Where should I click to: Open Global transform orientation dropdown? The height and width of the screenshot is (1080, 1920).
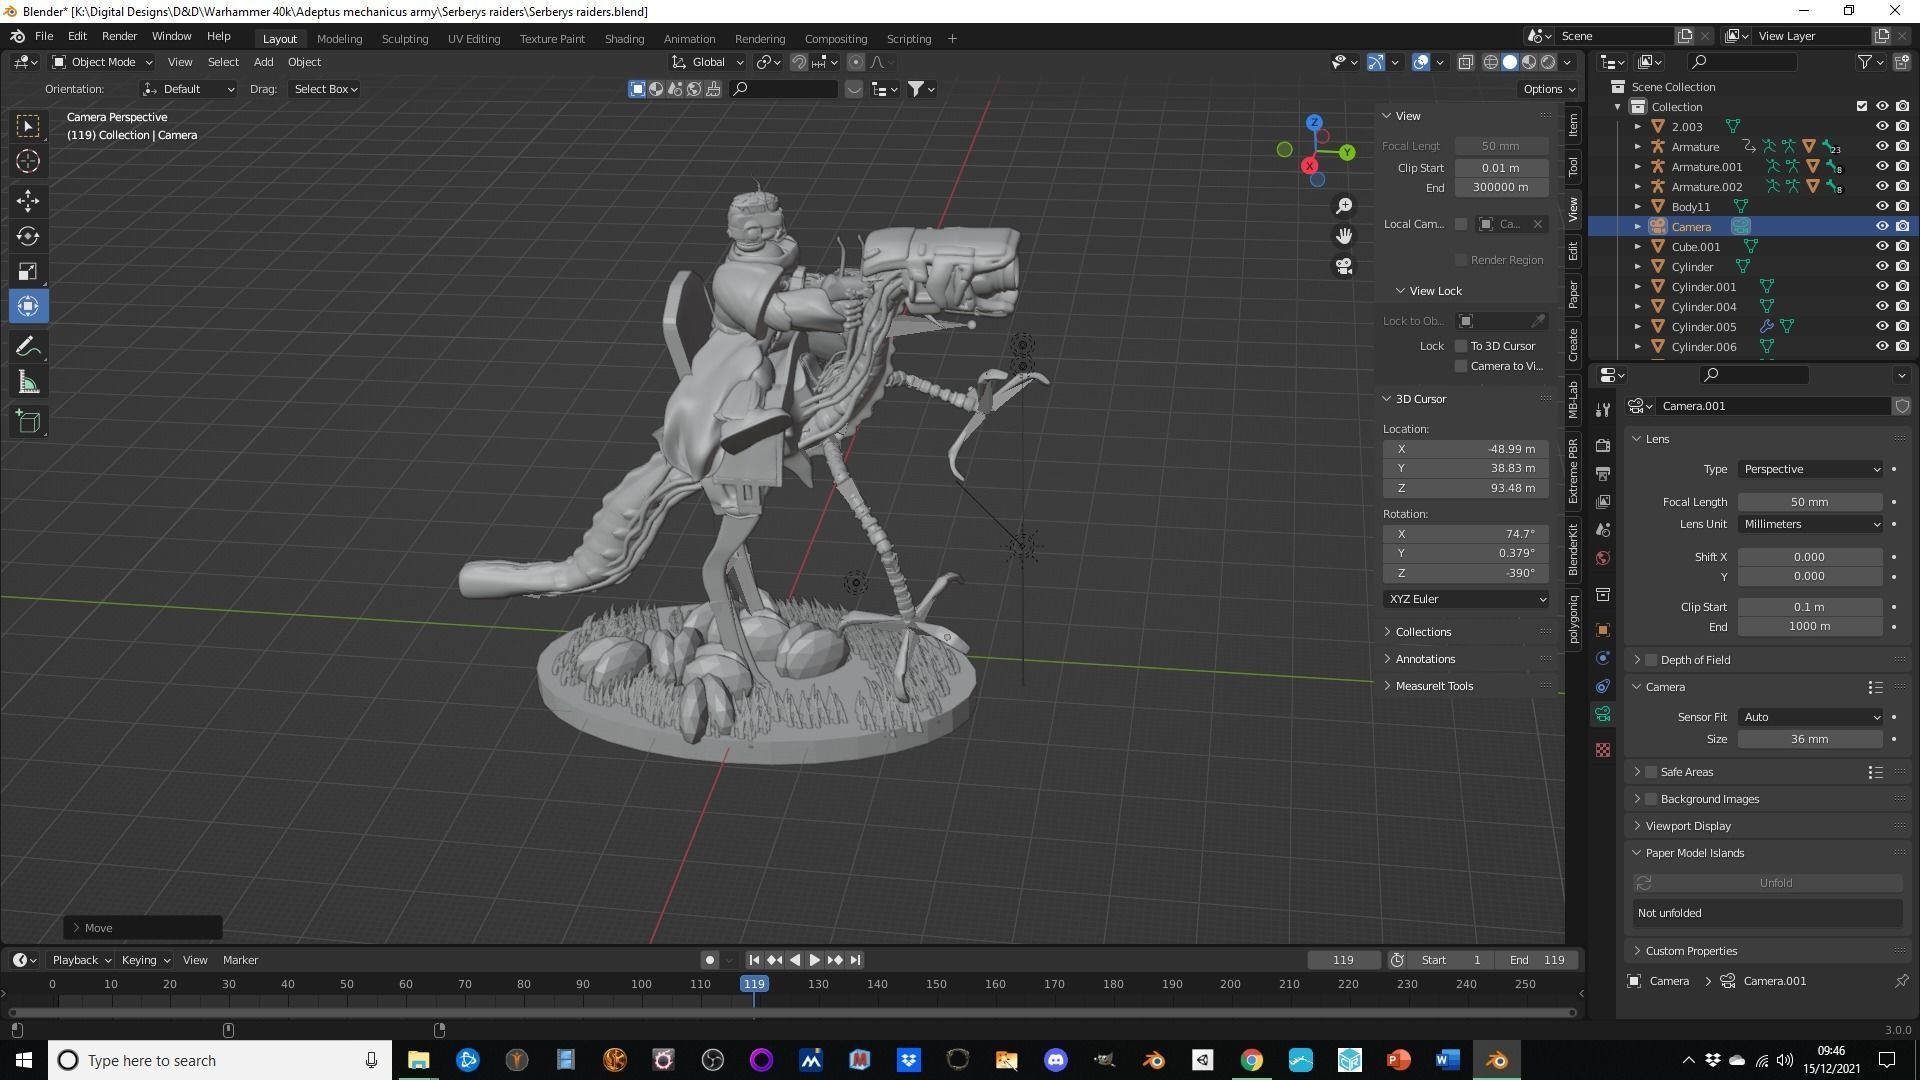tap(708, 62)
